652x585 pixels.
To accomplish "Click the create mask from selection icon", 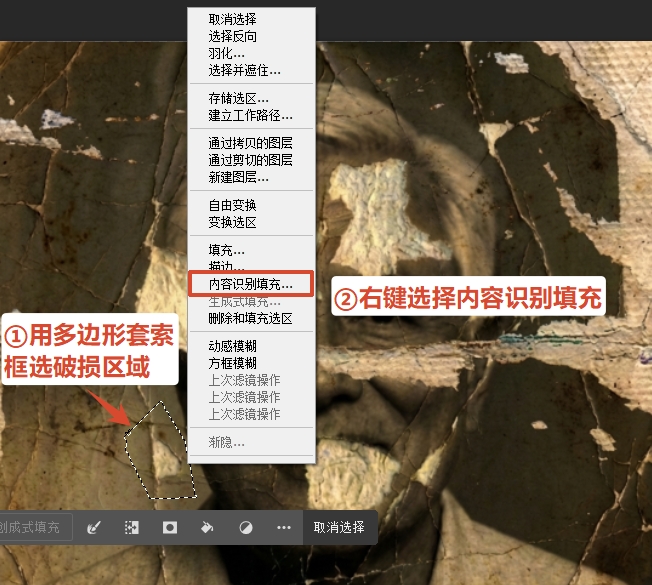I will click(x=170, y=527).
